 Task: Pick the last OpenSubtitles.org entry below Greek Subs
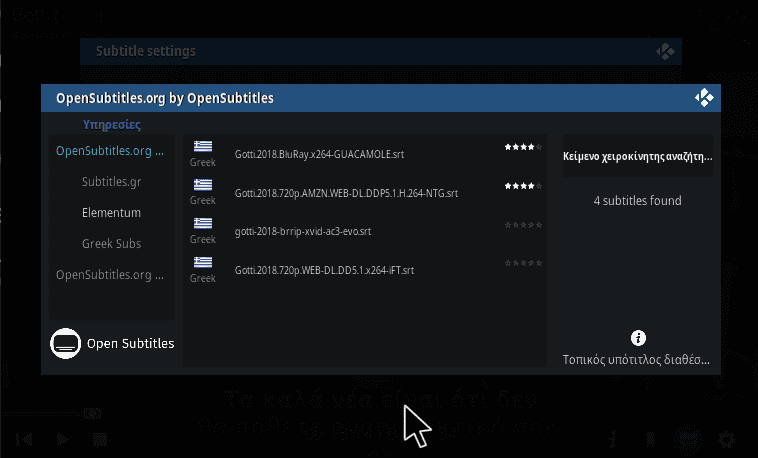[x=110, y=275]
